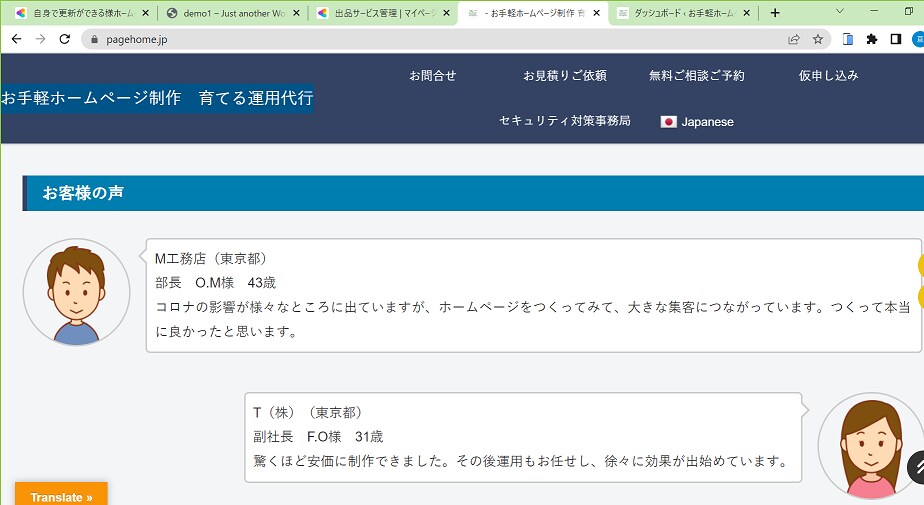This screenshot has height=505, width=924.
Task: Open the お見積りご依頼 menu item
Action: click(565, 75)
